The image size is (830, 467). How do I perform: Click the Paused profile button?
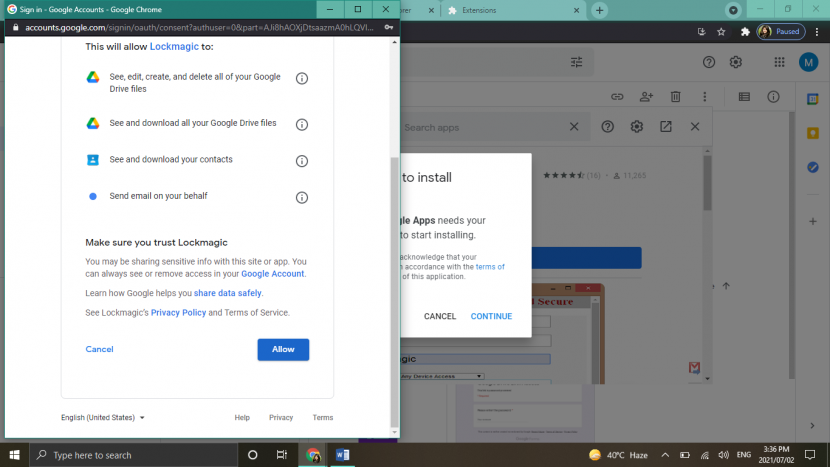781,32
